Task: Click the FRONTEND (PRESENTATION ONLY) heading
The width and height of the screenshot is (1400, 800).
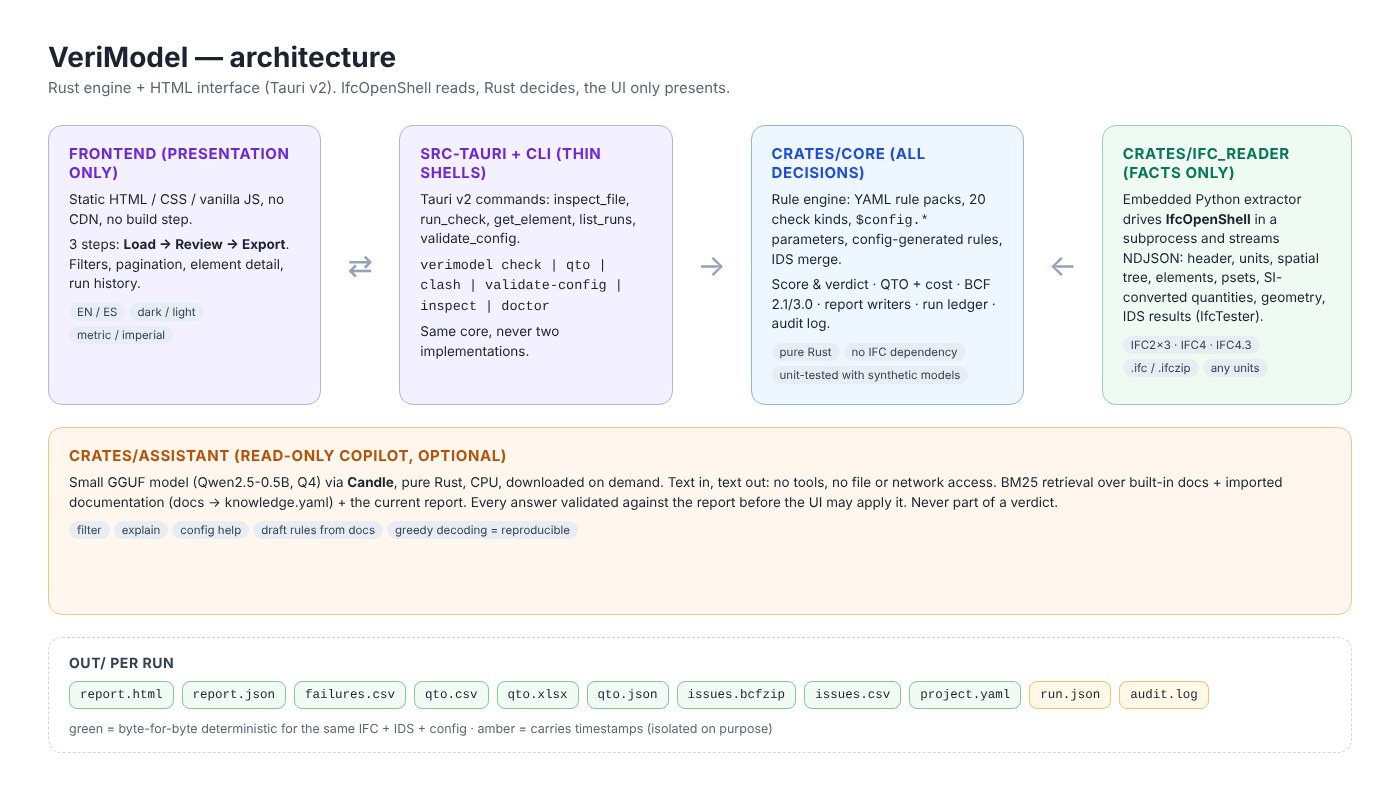Action: pos(179,163)
